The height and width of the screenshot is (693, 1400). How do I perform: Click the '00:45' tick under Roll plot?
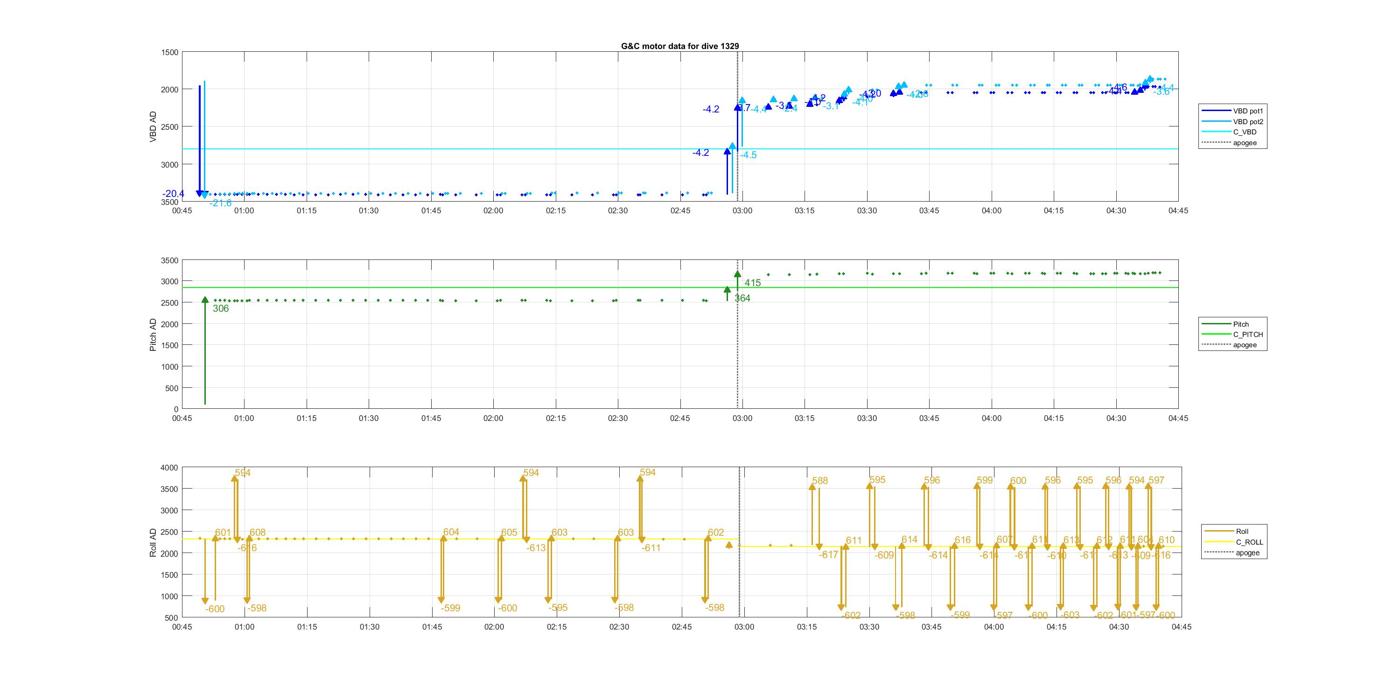click(x=182, y=627)
